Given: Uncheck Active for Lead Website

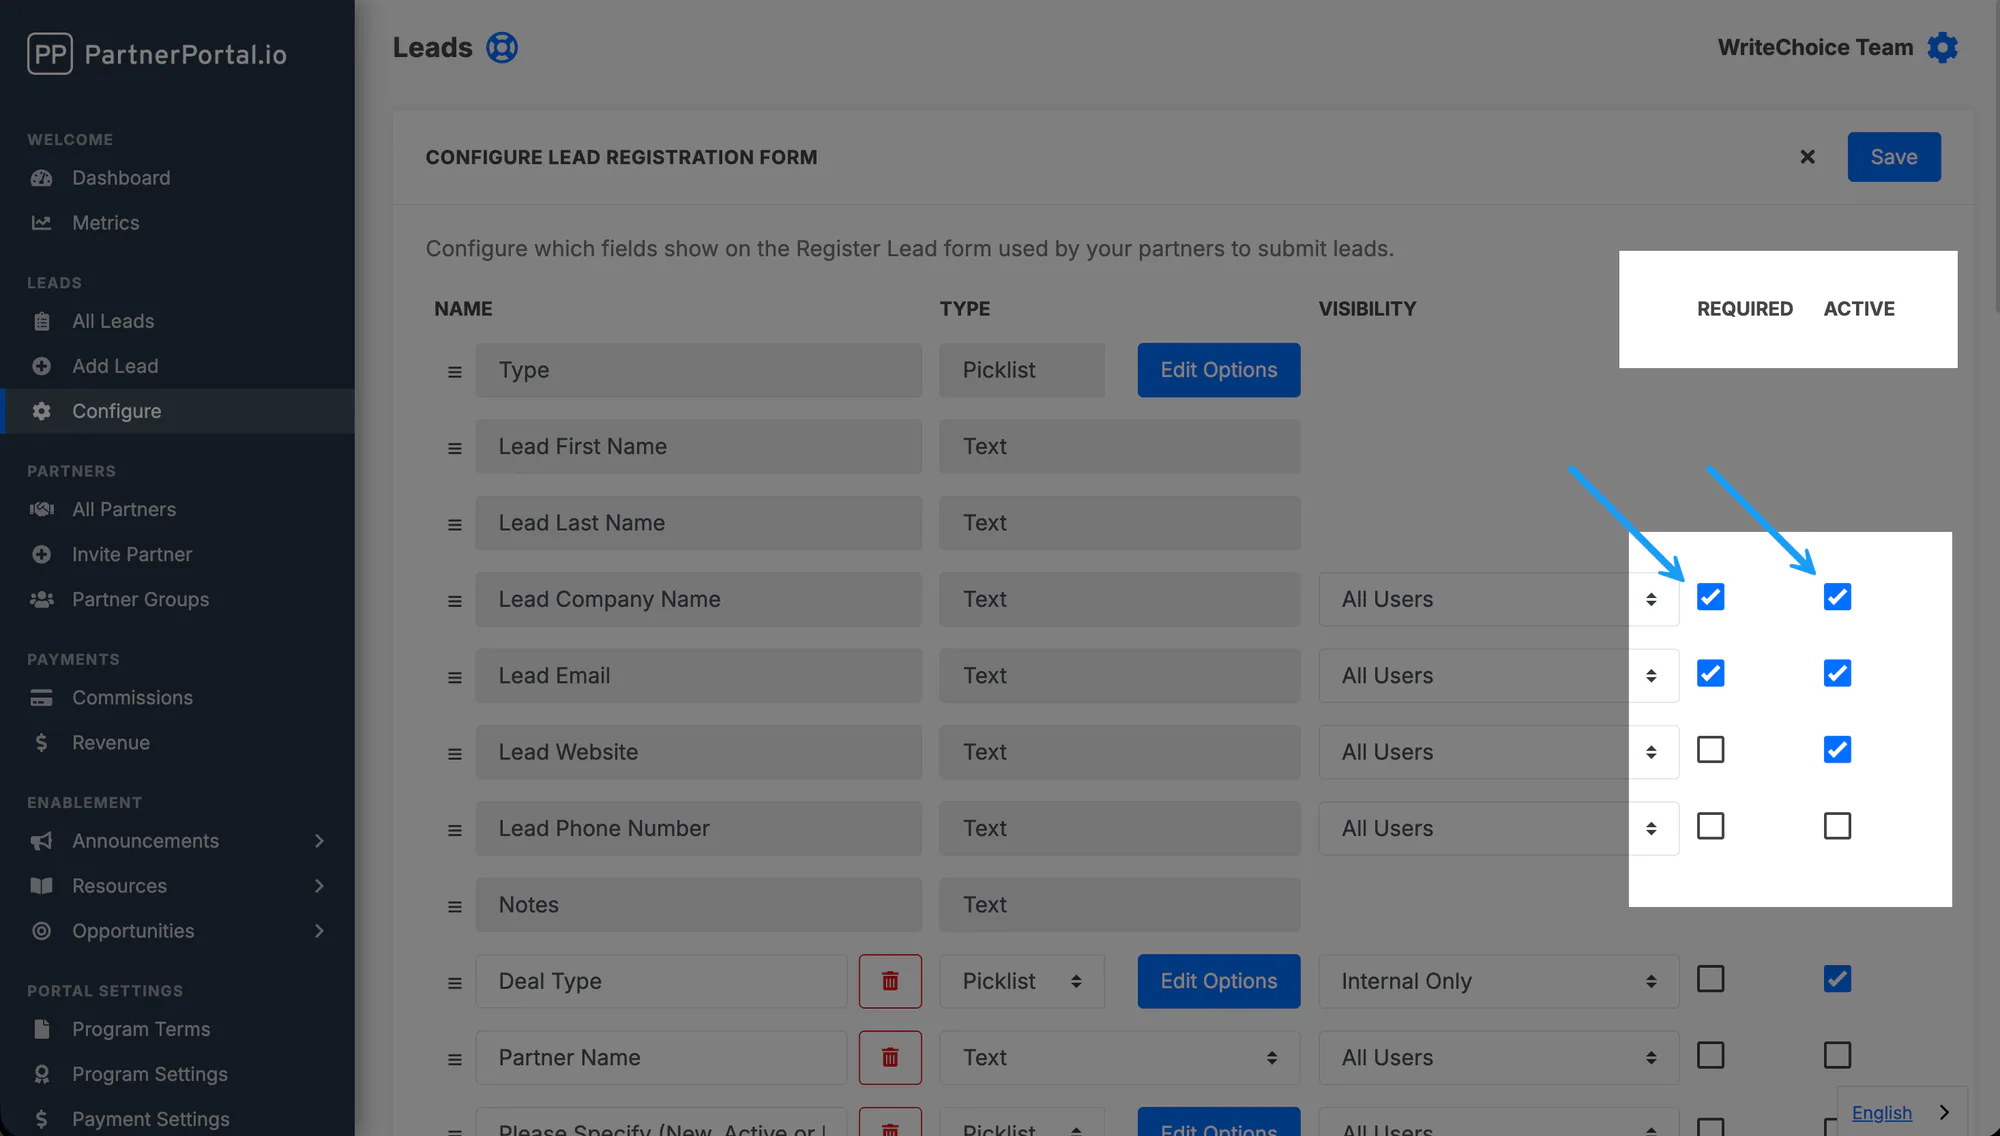Looking at the screenshot, I should [x=1837, y=750].
